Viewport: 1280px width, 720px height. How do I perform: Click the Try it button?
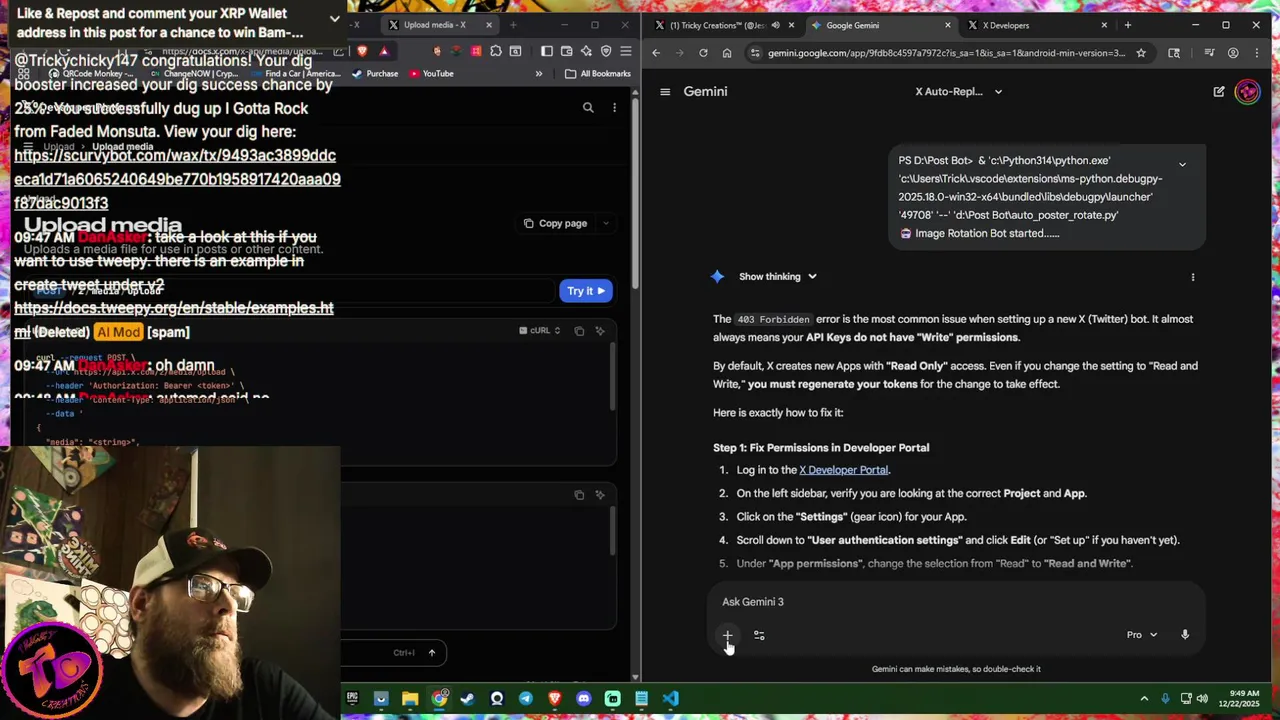click(585, 291)
